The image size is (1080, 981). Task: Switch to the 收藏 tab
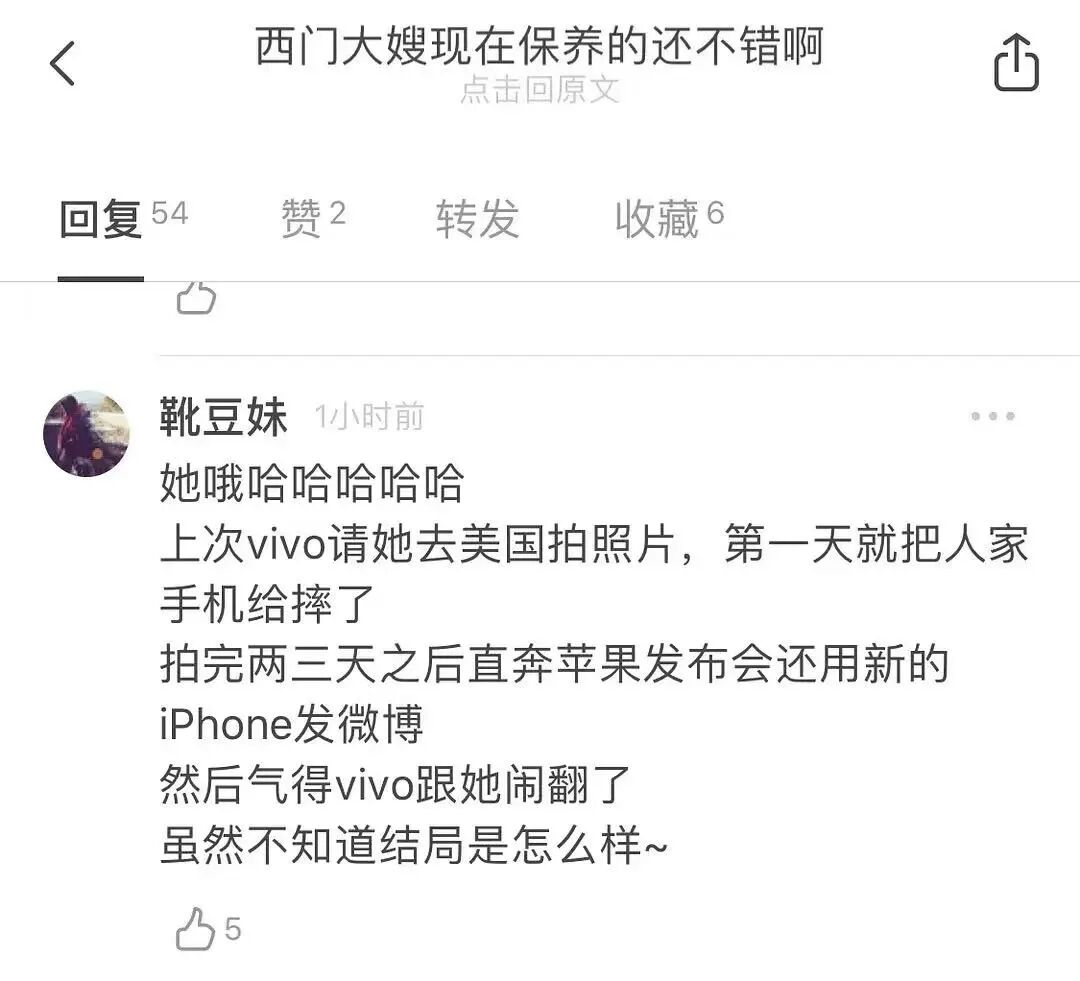pos(656,218)
